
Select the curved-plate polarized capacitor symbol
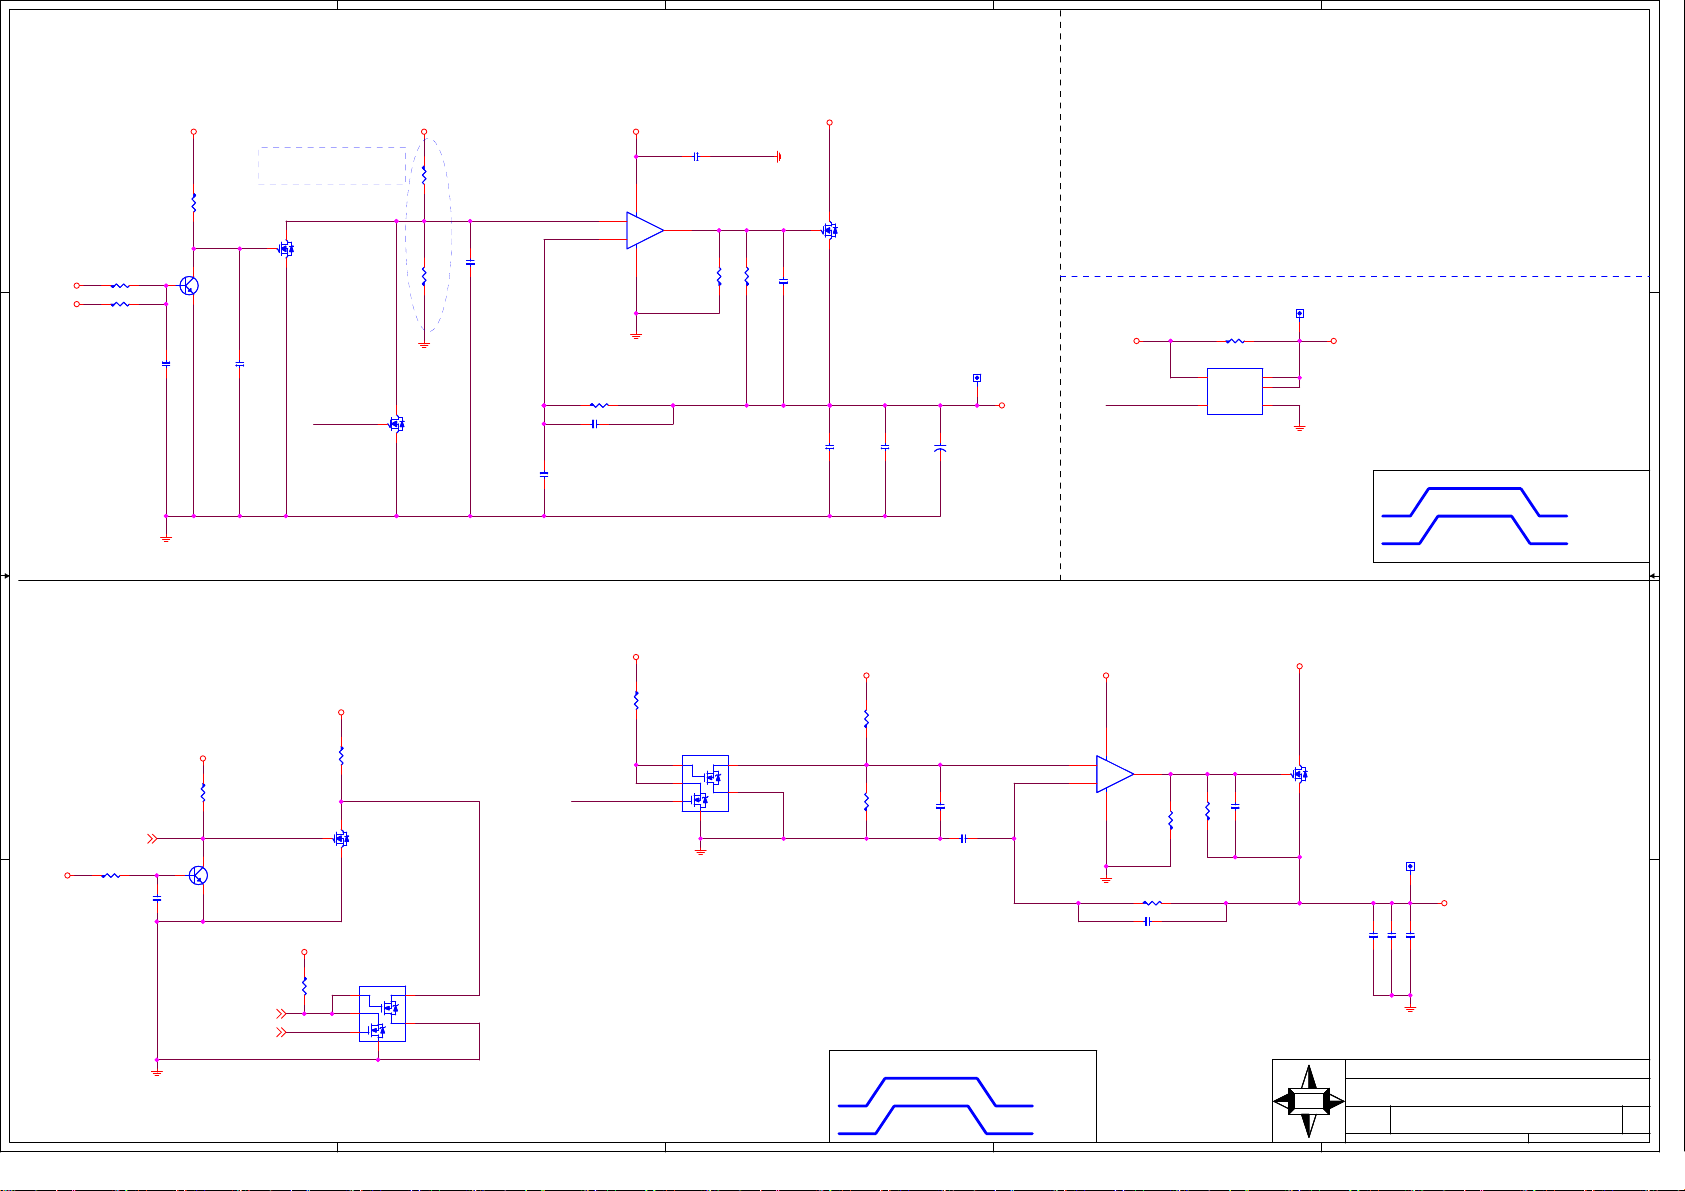(x=940, y=448)
